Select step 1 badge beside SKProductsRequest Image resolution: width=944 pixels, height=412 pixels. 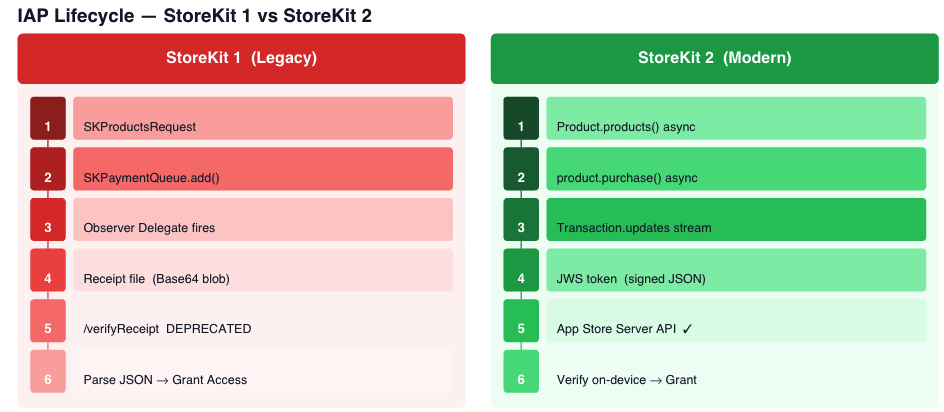coord(48,118)
